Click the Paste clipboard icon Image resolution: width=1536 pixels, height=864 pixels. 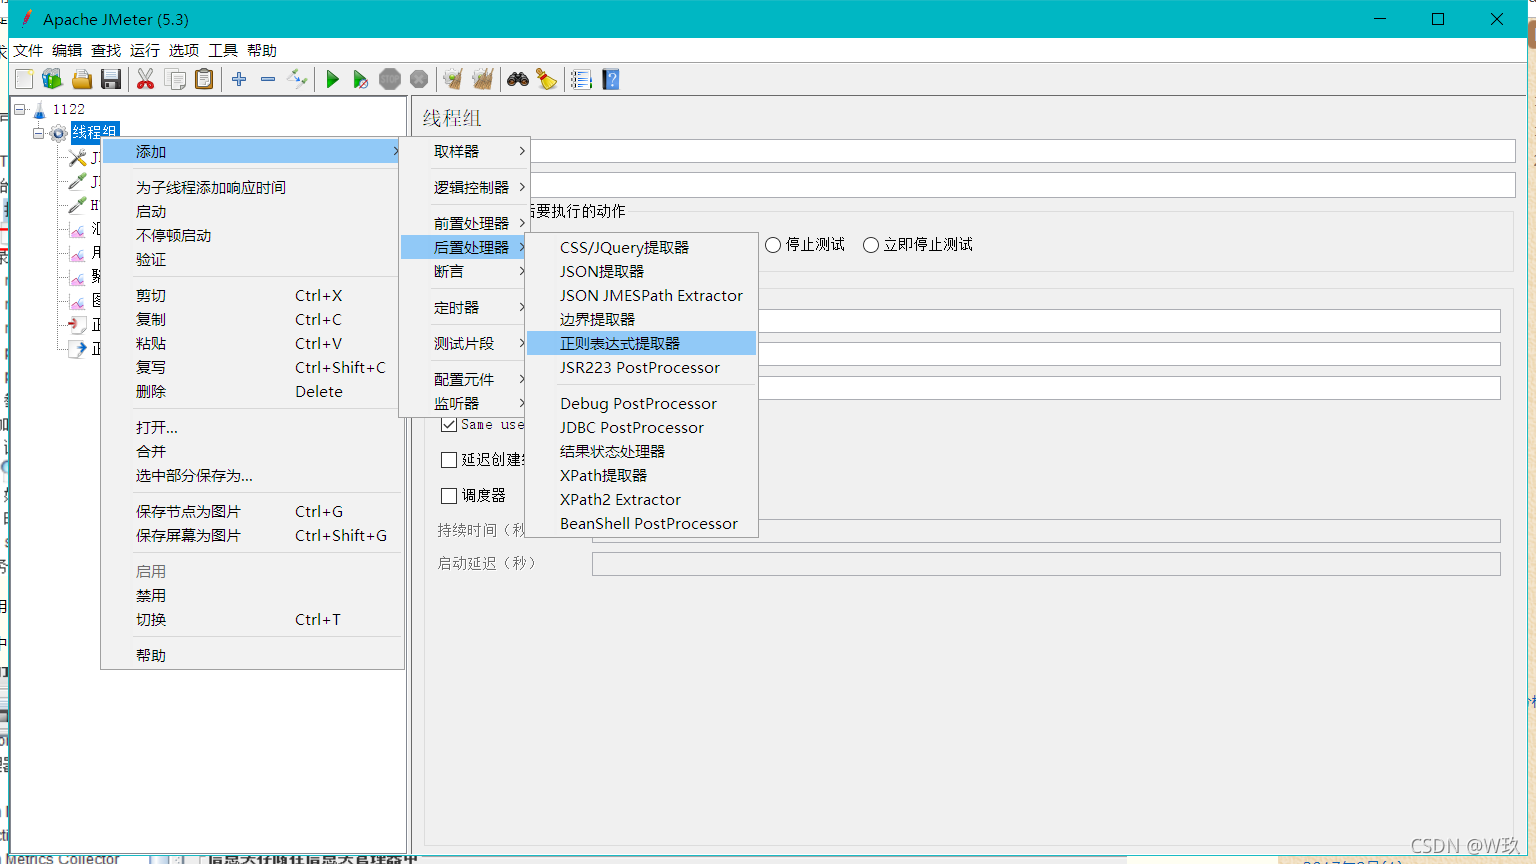tap(204, 79)
